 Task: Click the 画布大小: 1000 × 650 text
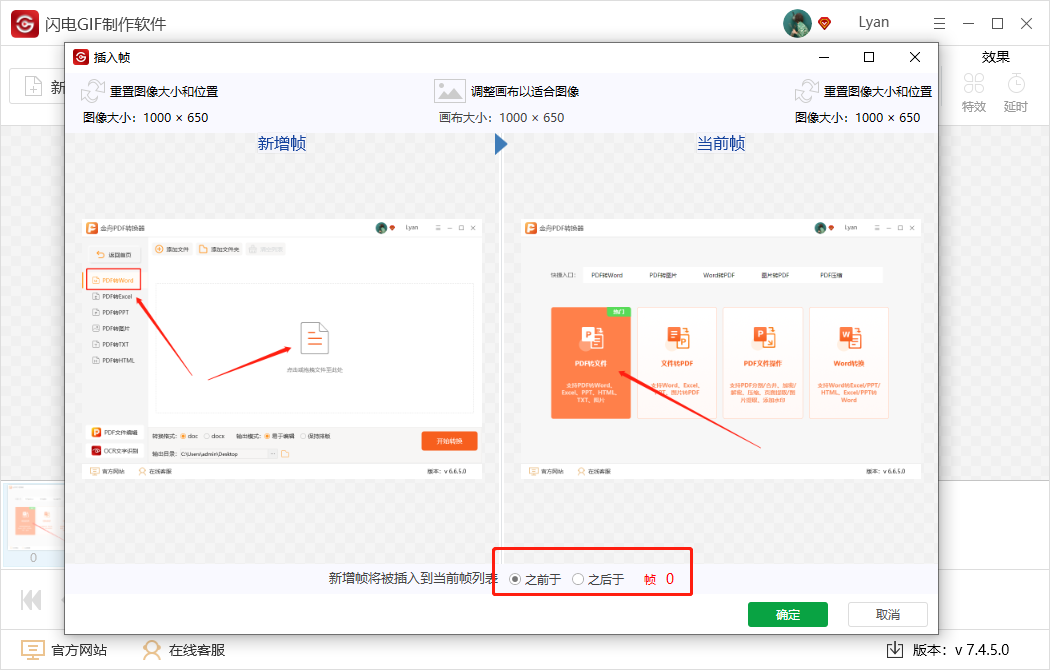tap(502, 118)
